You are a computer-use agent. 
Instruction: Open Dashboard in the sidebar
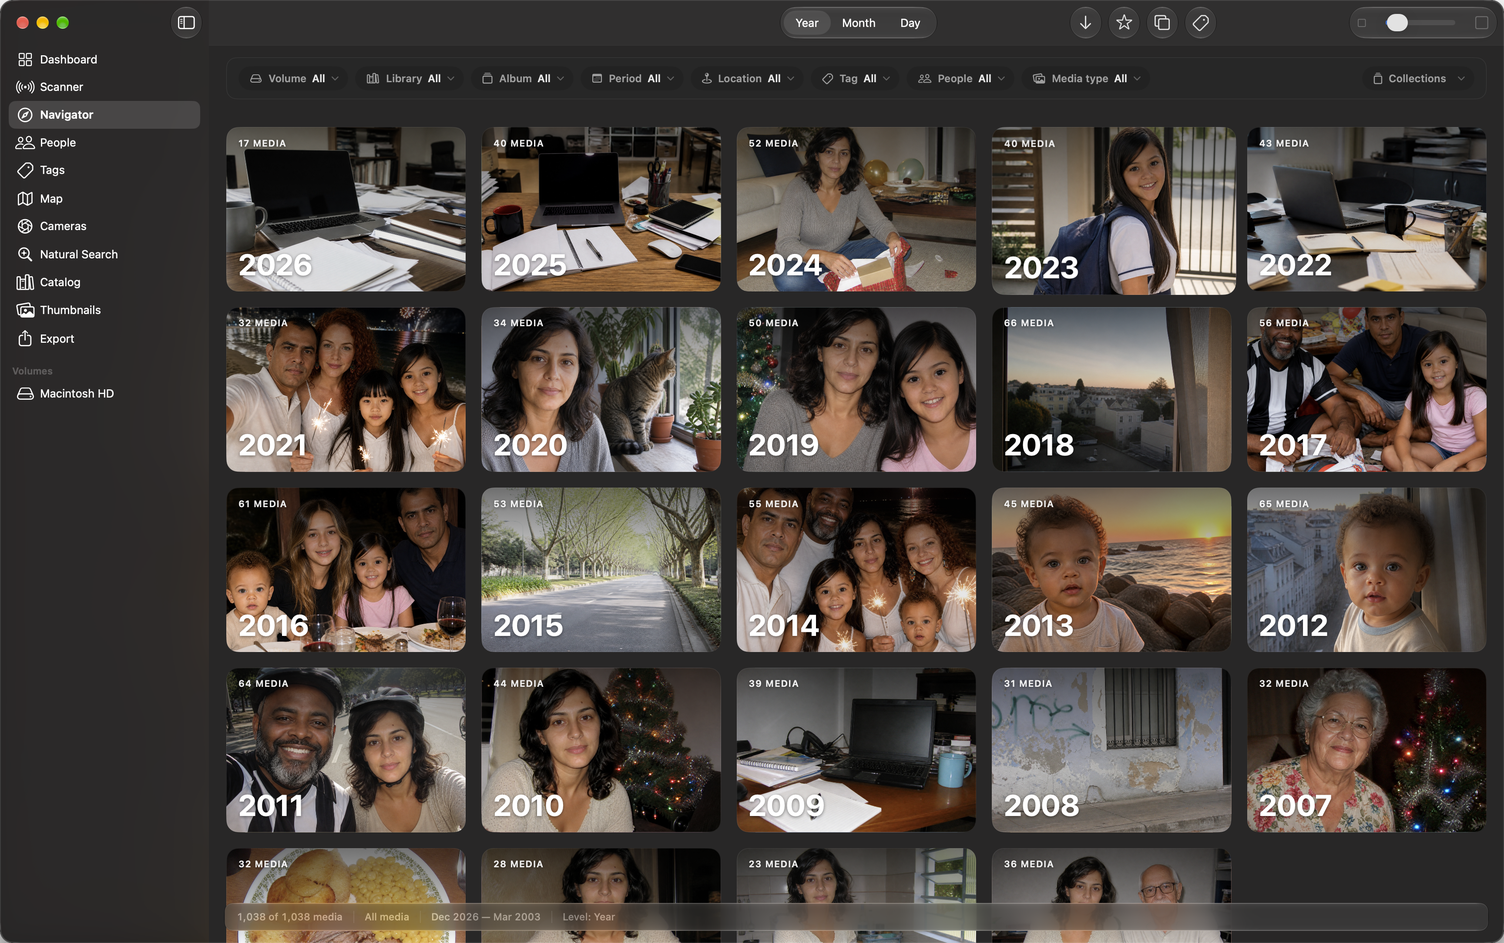click(104, 59)
